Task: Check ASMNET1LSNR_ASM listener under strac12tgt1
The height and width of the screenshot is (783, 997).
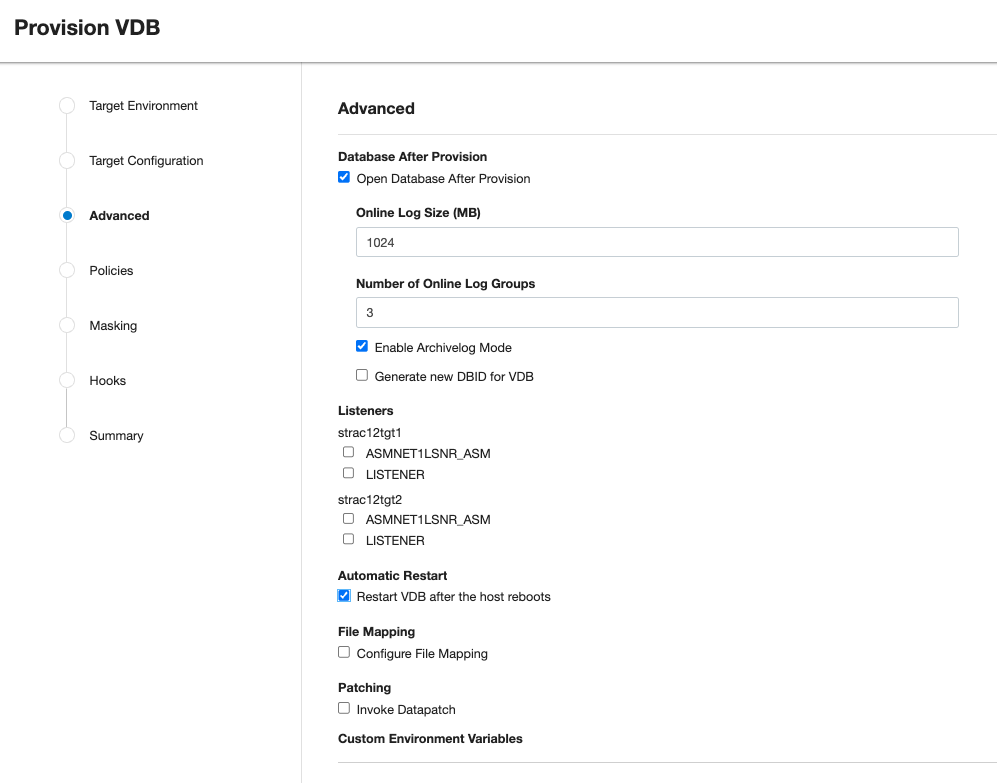Action: [x=348, y=453]
